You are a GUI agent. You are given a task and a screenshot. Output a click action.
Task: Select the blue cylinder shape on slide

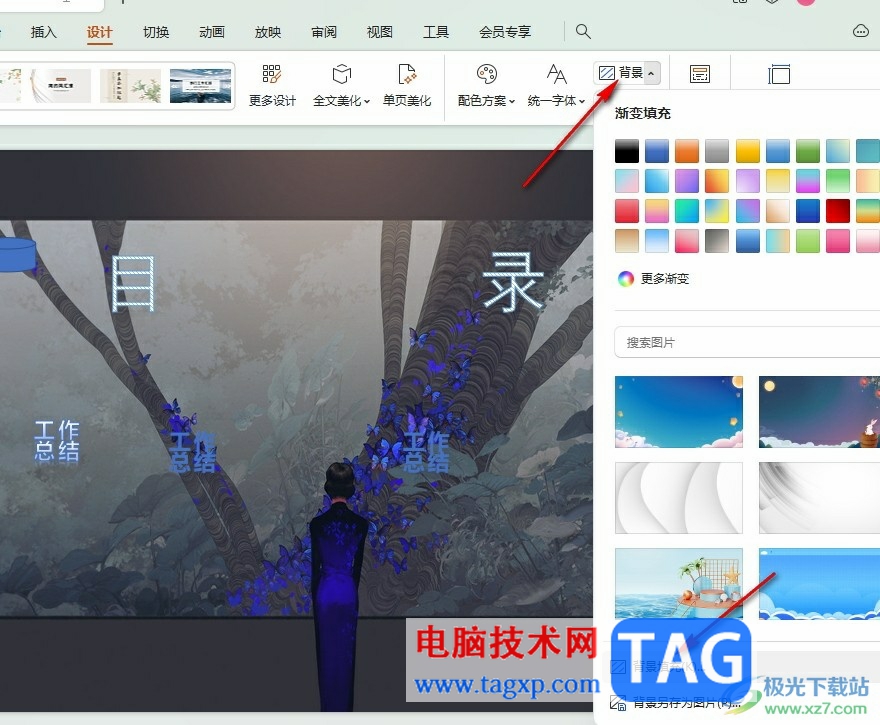coord(17,255)
